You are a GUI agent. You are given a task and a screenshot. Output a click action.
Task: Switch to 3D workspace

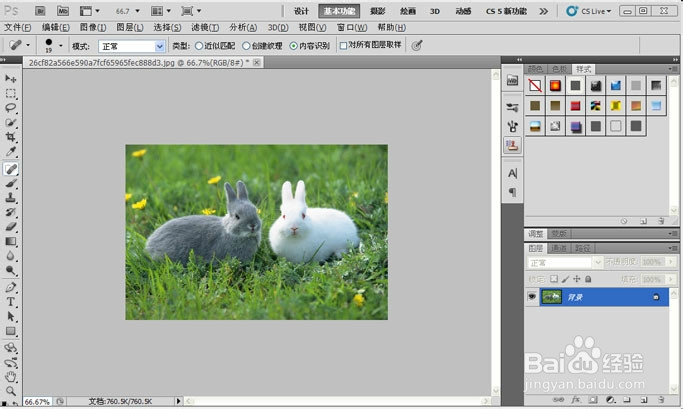tap(435, 11)
